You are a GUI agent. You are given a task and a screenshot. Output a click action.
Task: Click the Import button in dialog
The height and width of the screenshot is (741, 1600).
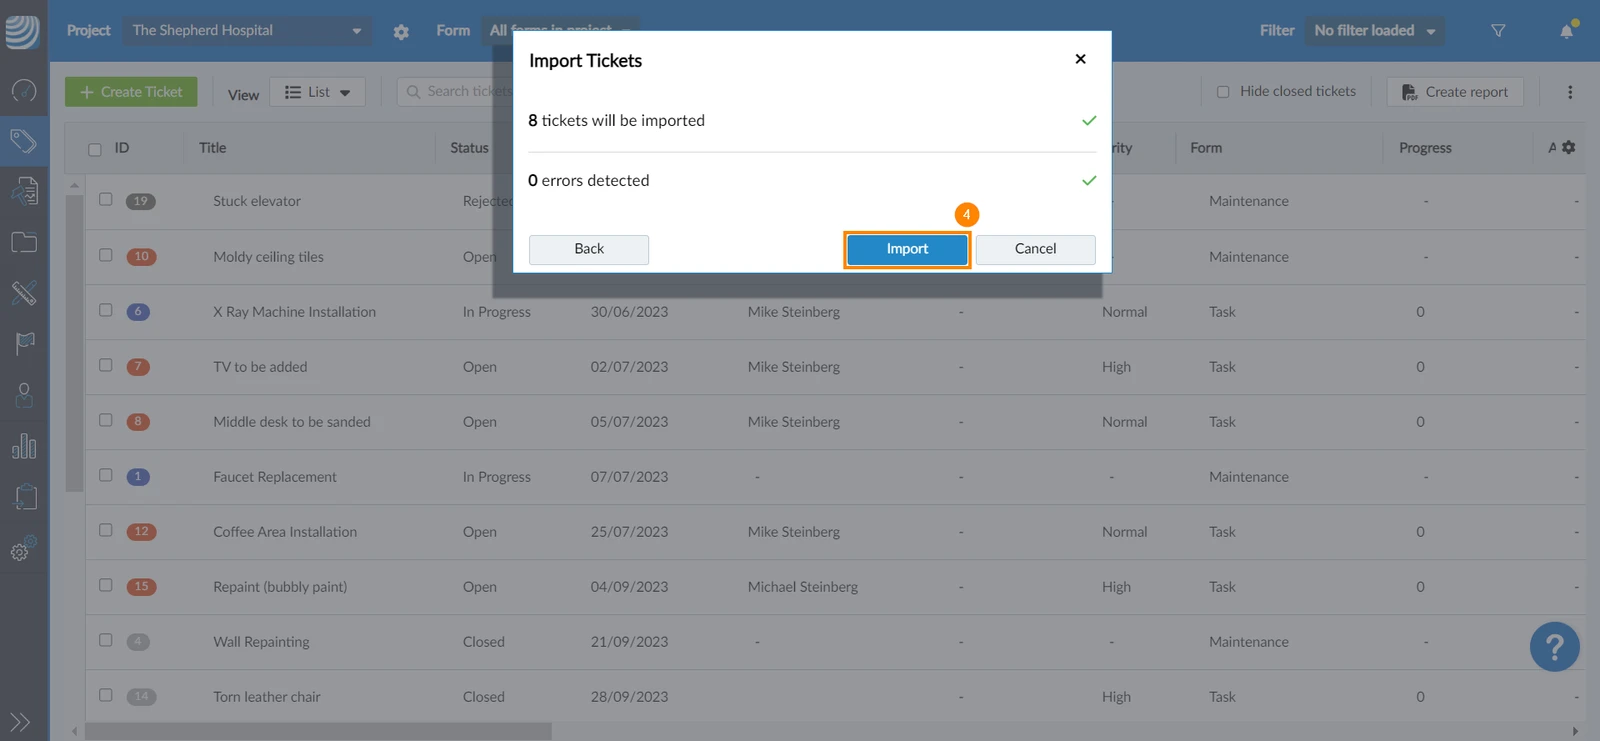tap(907, 249)
